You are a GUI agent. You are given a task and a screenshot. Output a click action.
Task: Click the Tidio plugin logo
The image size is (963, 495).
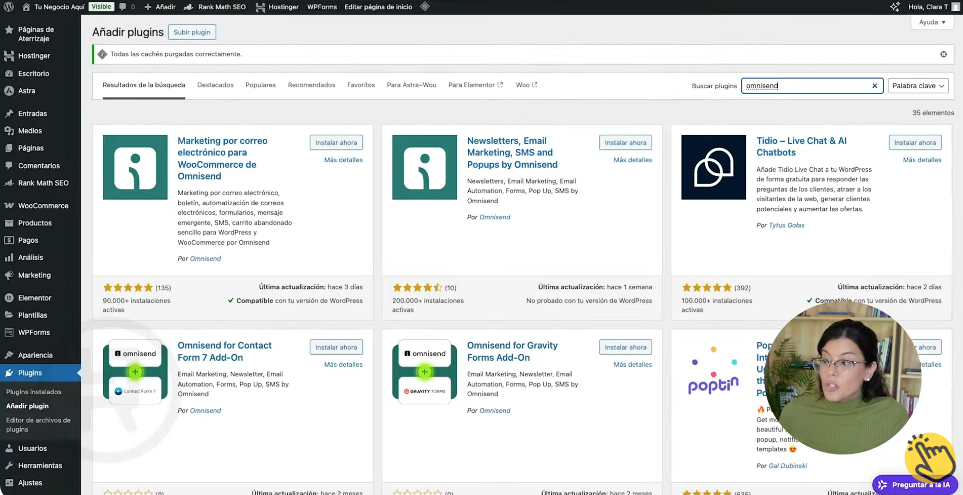click(x=714, y=167)
